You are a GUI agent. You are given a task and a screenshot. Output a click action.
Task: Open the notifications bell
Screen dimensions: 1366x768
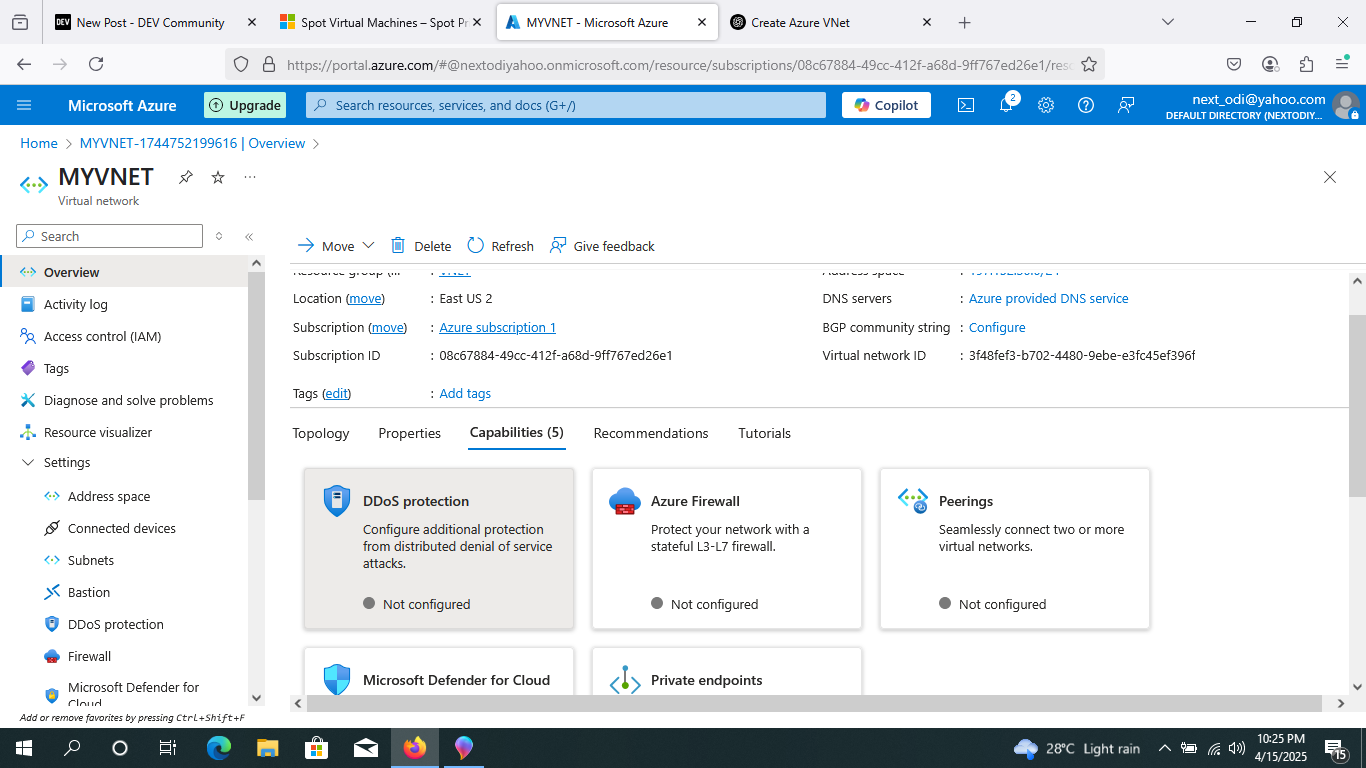click(x=1007, y=105)
